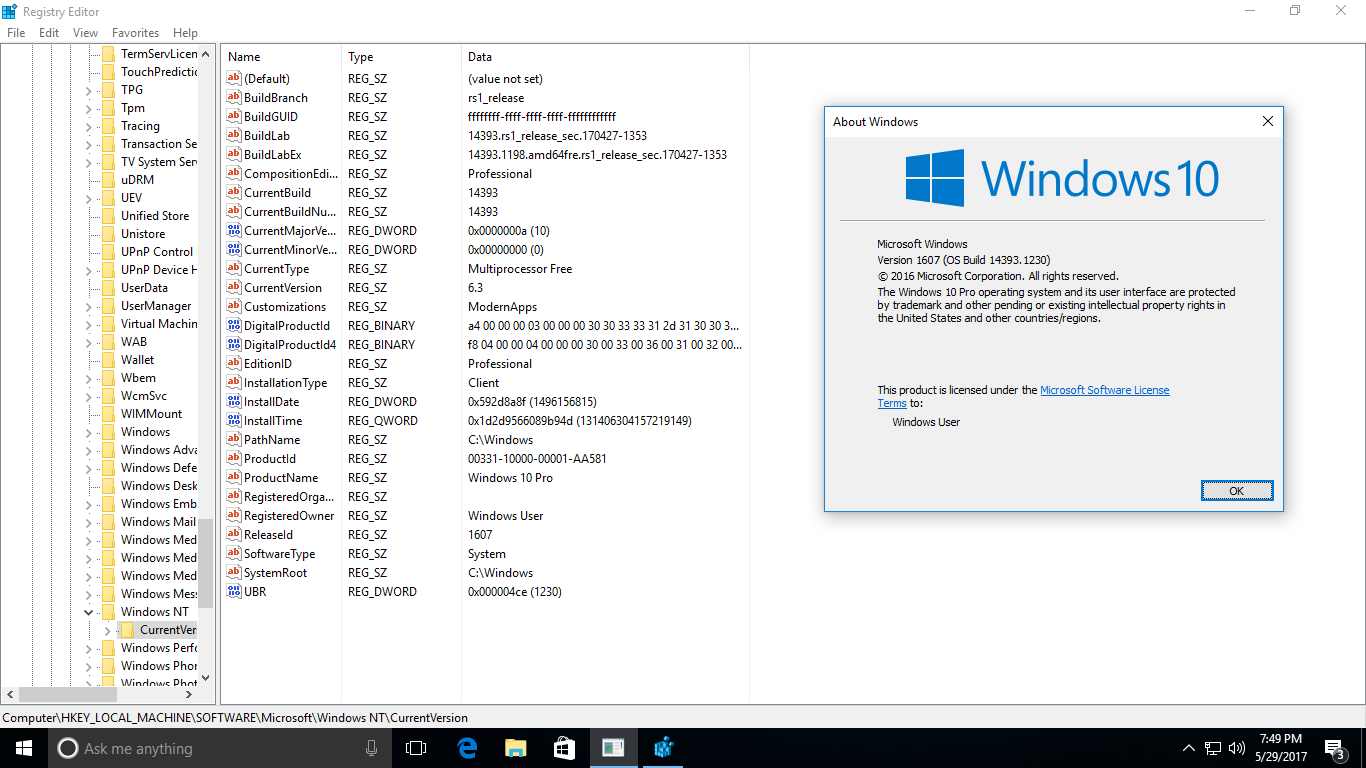Click the ProductId data 00331-10000-00001-AA581
Viewport: 1366px width, 768px height.
tap(537, 459)
